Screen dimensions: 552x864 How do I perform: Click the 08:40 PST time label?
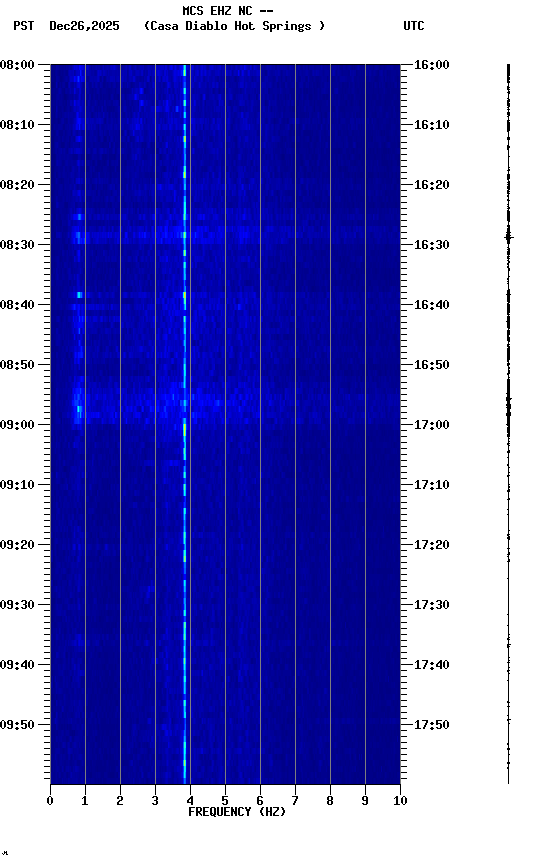coord(17,305)
